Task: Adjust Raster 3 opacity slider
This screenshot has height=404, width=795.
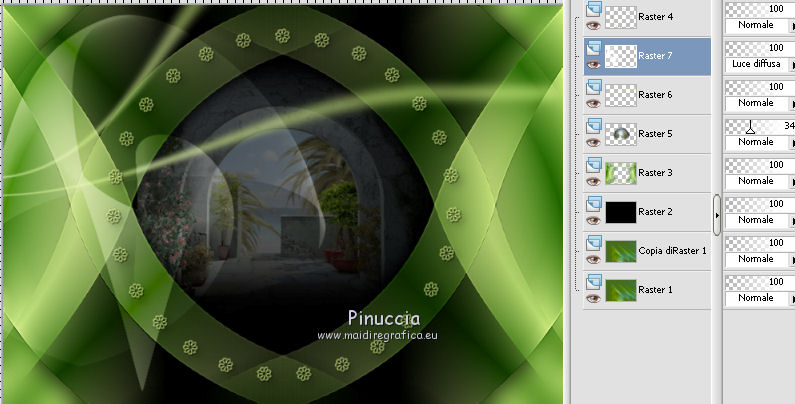Action: (x=760, y=165)
